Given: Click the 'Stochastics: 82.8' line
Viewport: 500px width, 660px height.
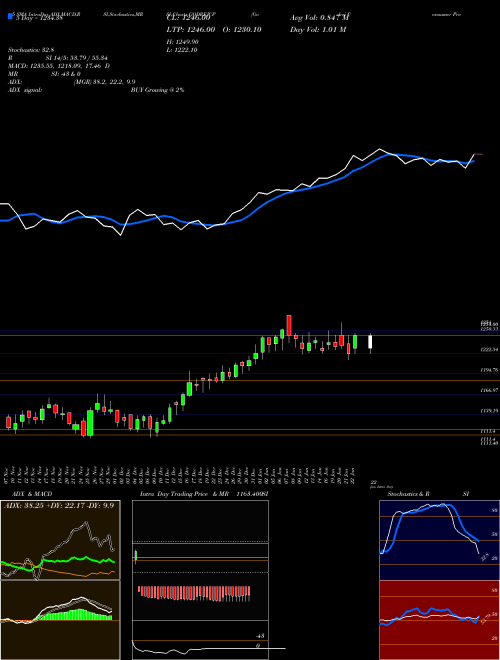Looking at the screenshot, I should click(x=29, y=50).
